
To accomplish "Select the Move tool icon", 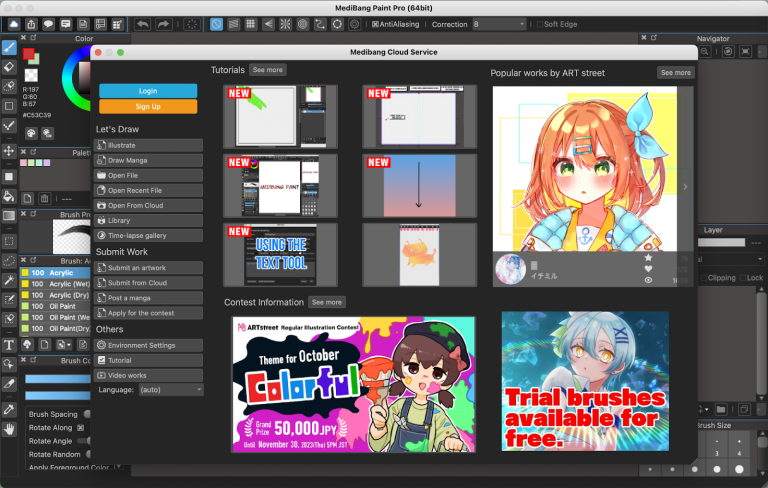I will [9, 151].
